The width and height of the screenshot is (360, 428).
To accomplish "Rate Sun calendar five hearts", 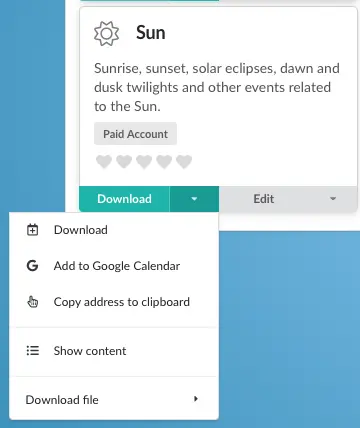I will tap(184, 162).
